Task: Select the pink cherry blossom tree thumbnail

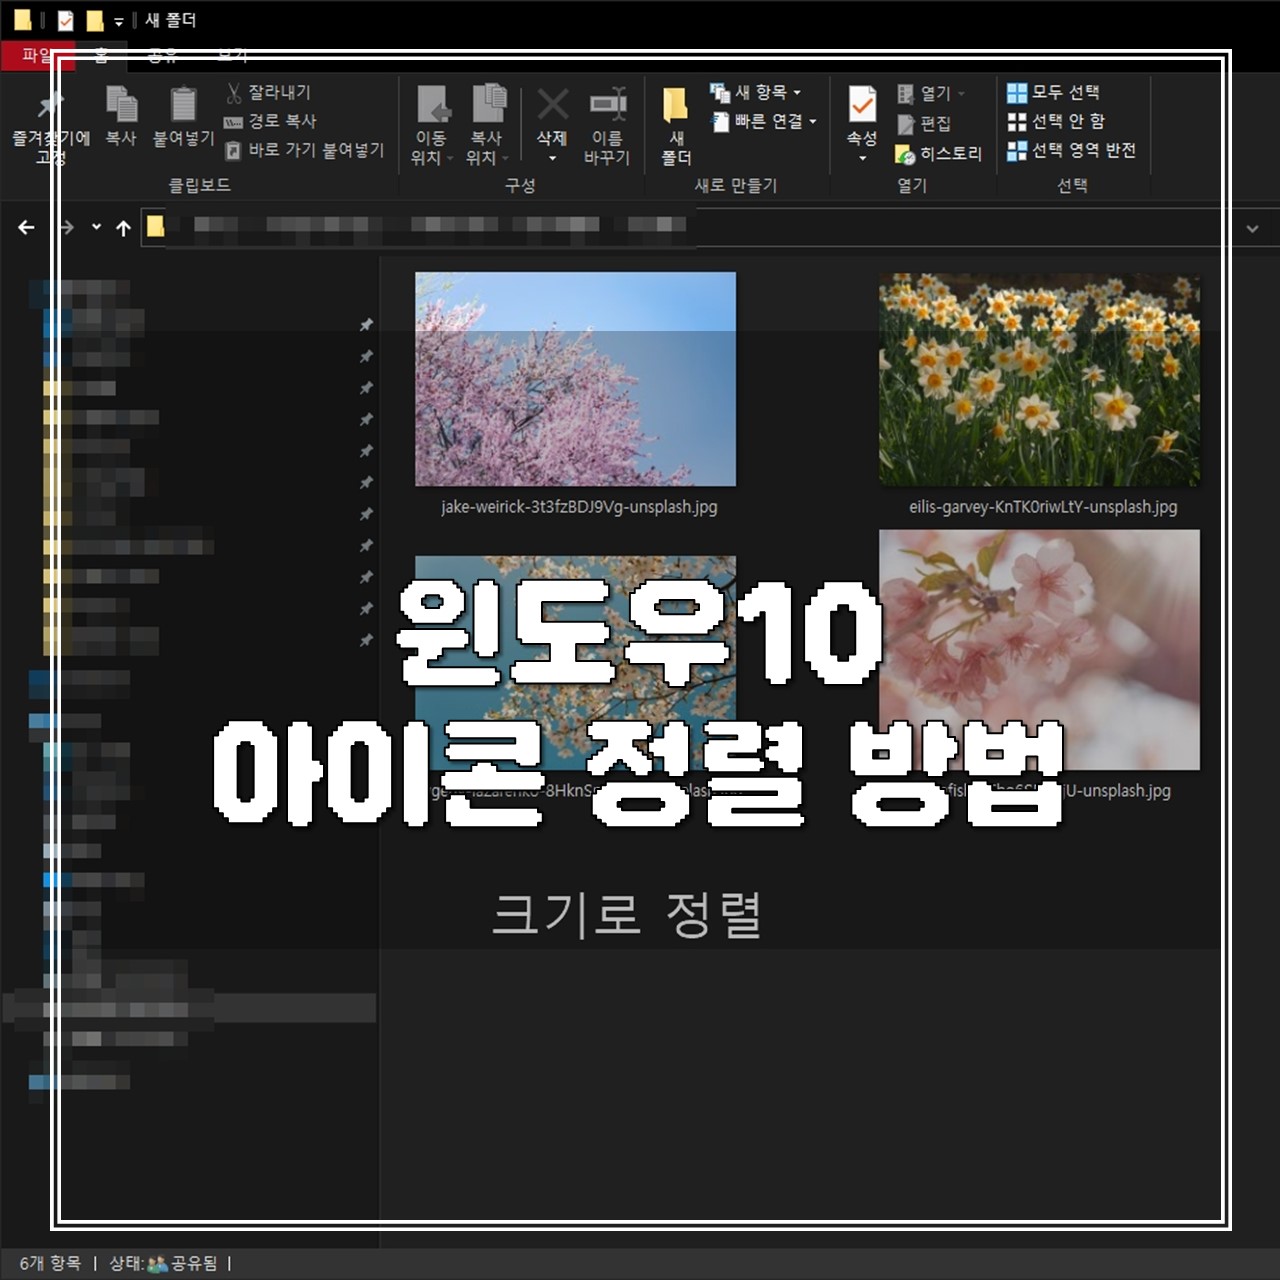Action: pyautogui.click(x=575, y=378)
